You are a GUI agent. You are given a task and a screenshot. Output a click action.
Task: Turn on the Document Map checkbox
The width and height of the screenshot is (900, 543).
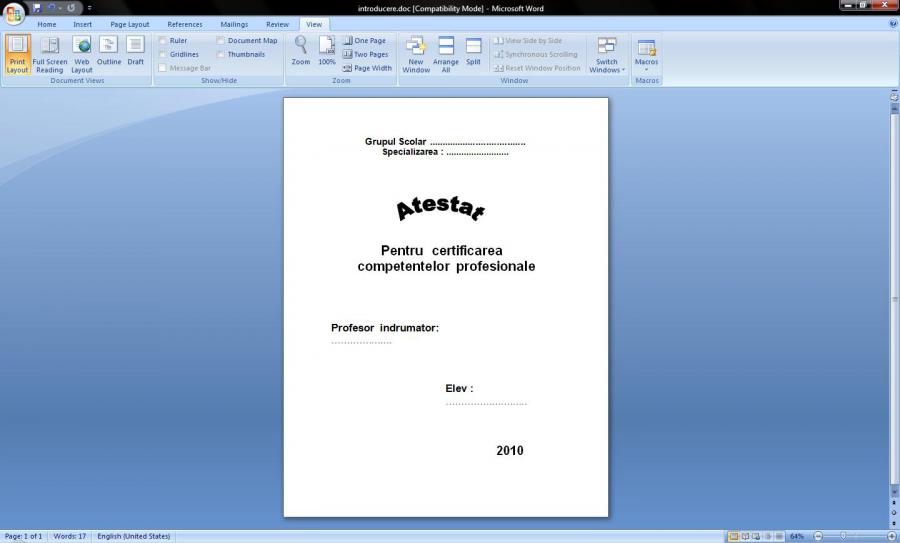(221, 41)
